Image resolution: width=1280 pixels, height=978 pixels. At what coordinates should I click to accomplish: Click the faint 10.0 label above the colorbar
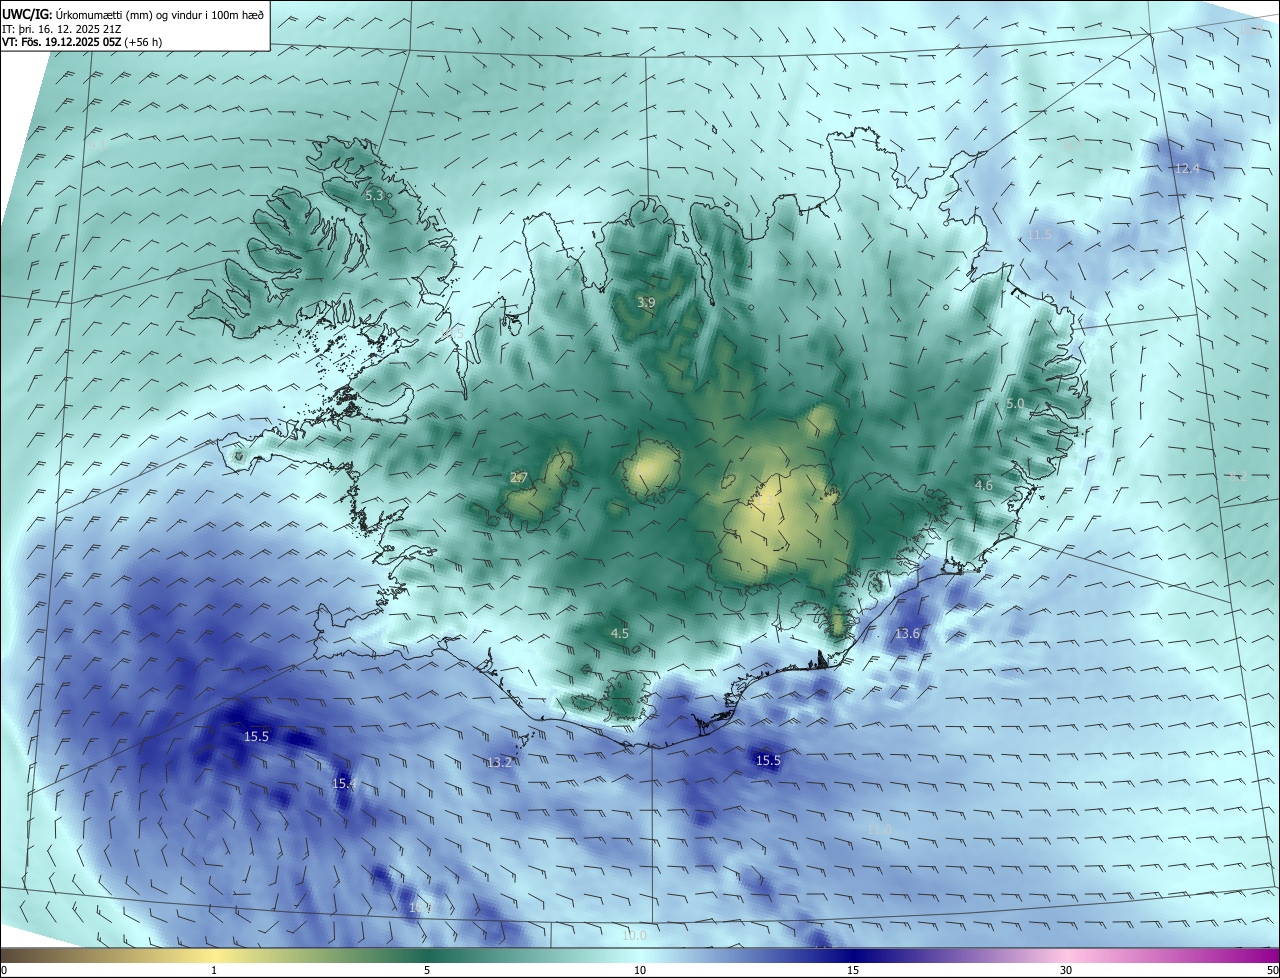(634, 935)
